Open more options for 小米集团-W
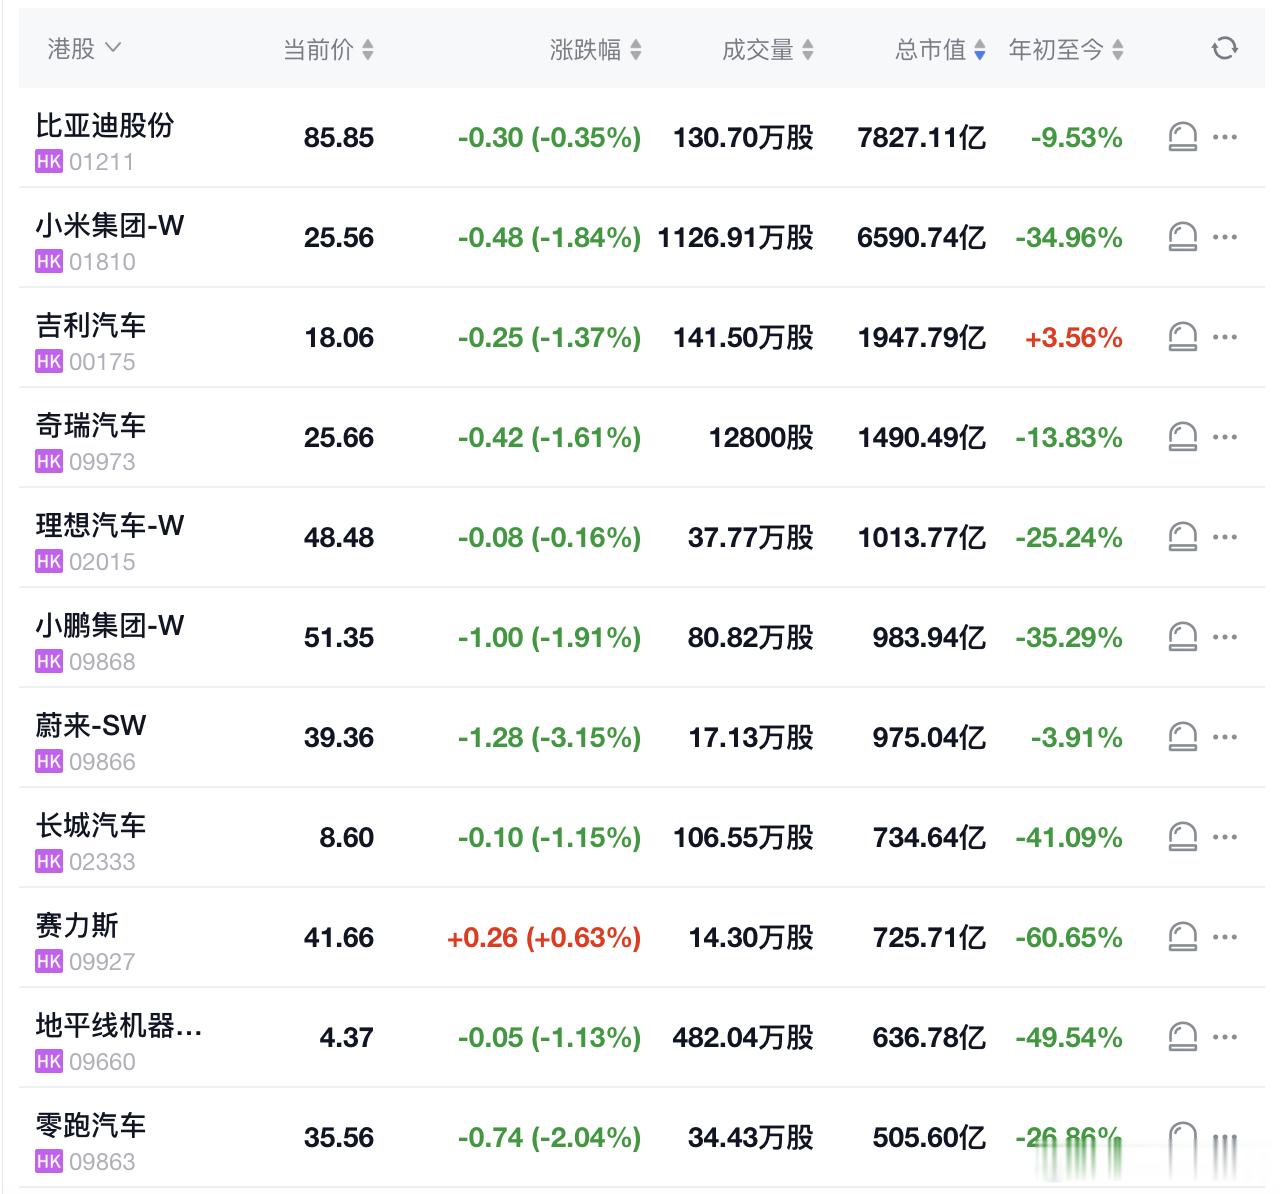 pos(1225,237)
